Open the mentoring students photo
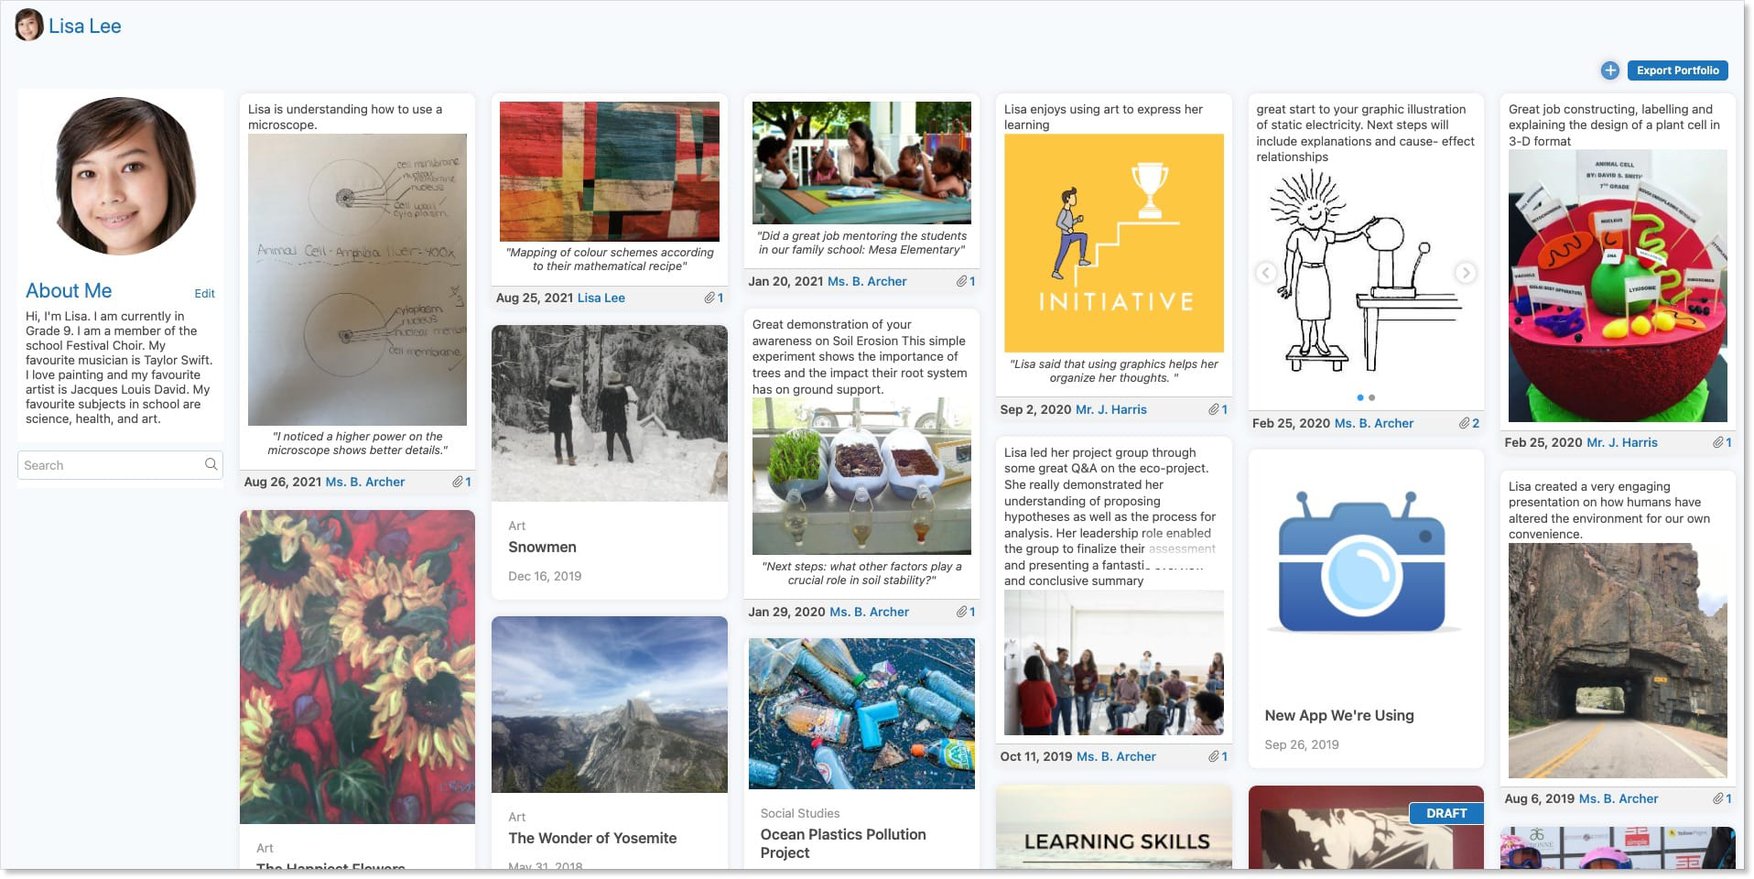Viewport: 1754px width, 879px height. pyautogui.click(x=861, y=162)
